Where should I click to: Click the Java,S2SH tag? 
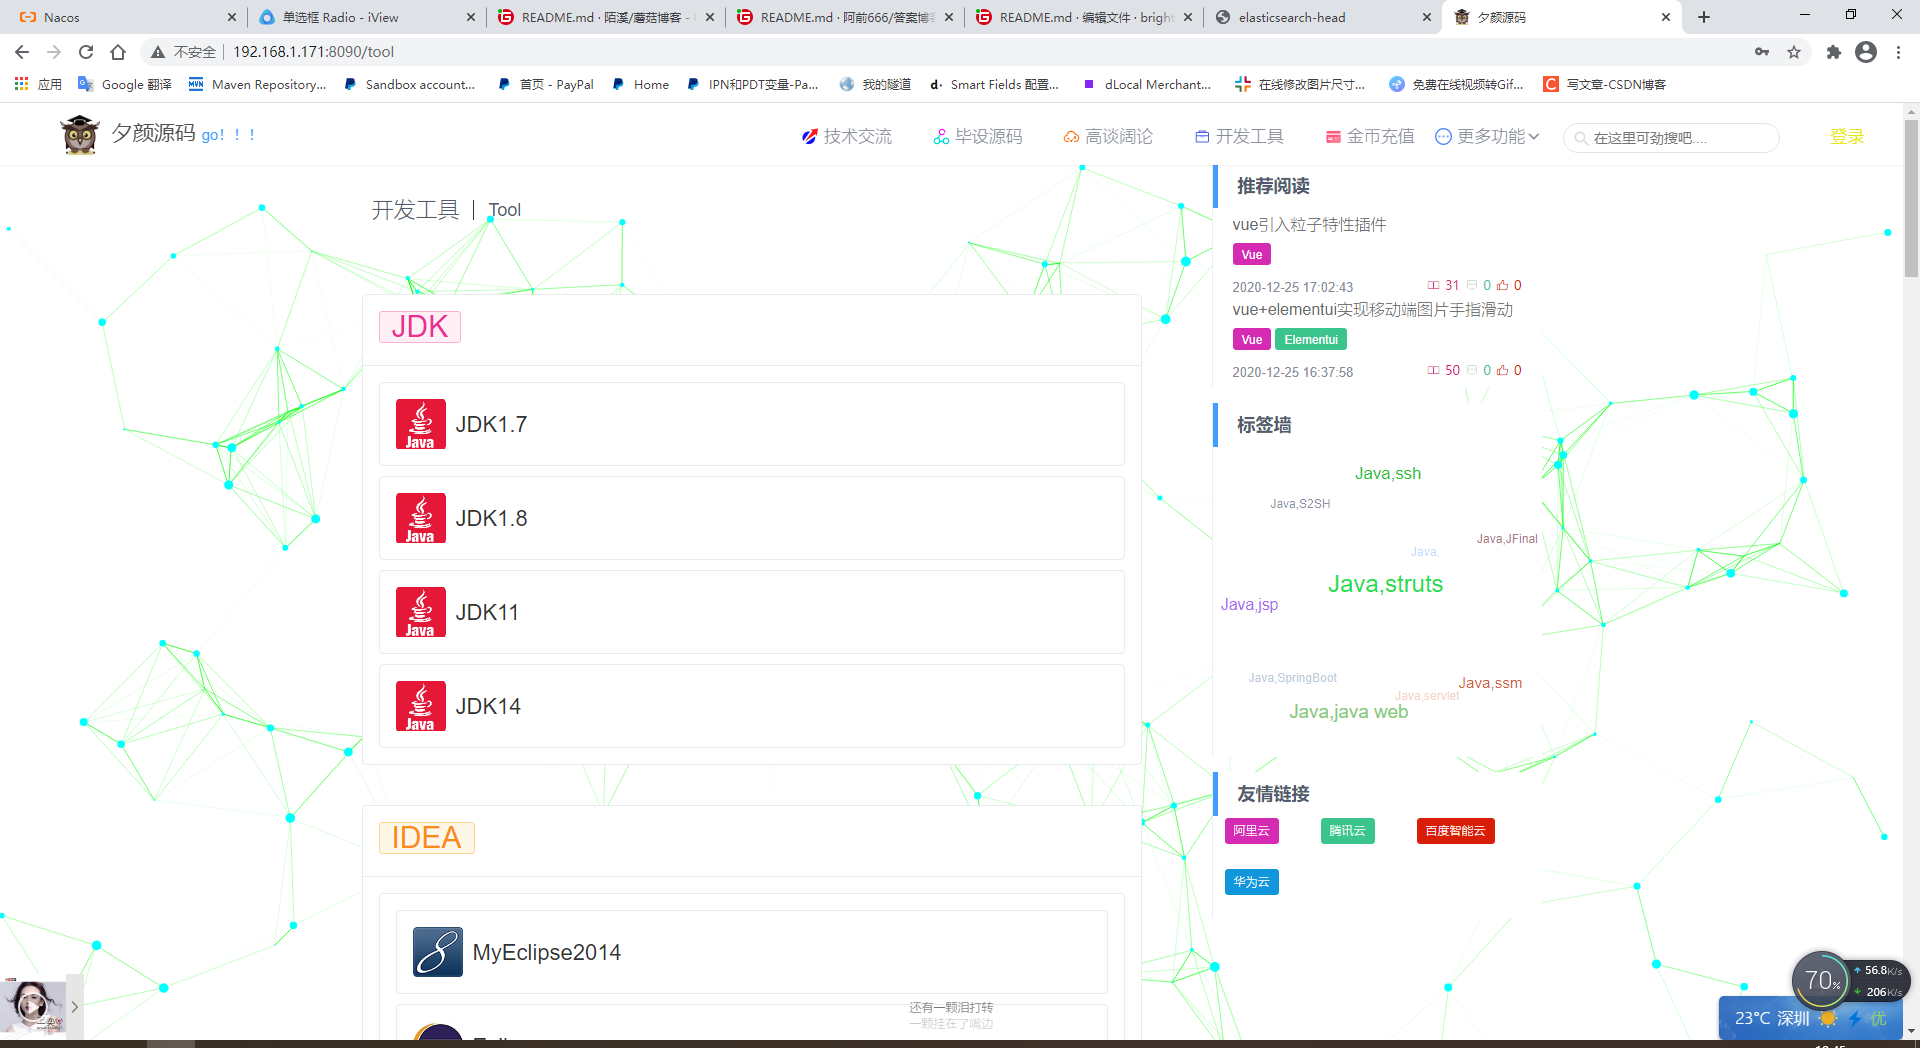tap(1300, 504)
